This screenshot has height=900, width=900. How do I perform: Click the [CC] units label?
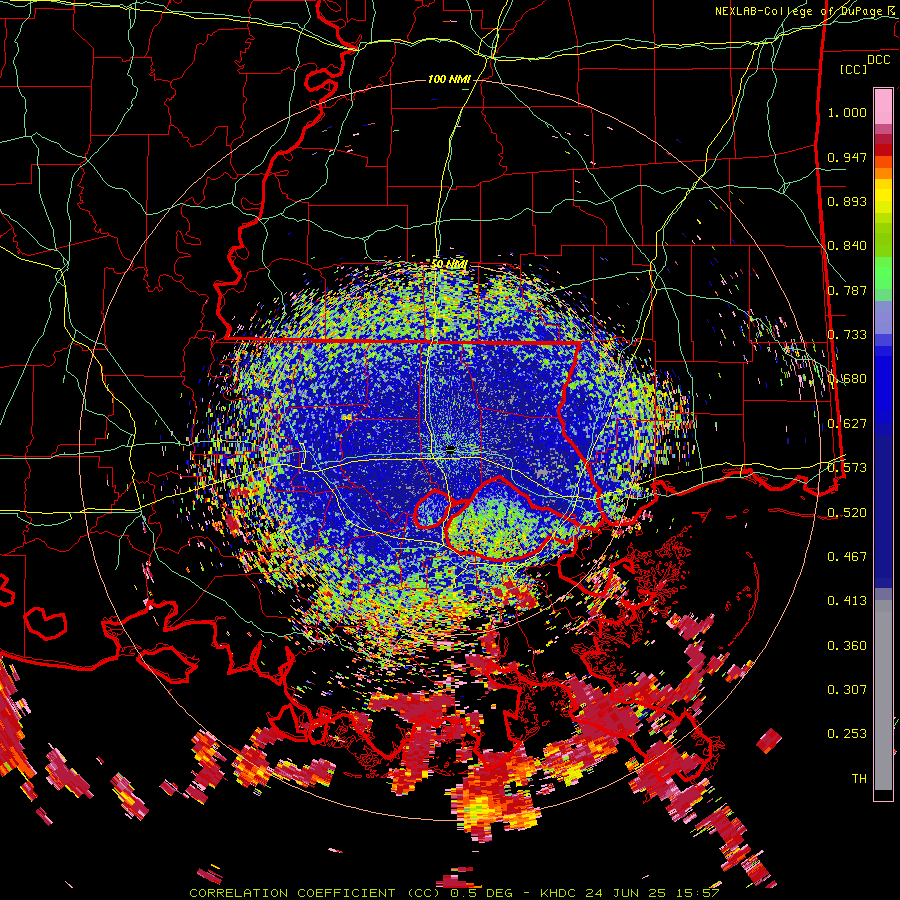coord(854,69)
